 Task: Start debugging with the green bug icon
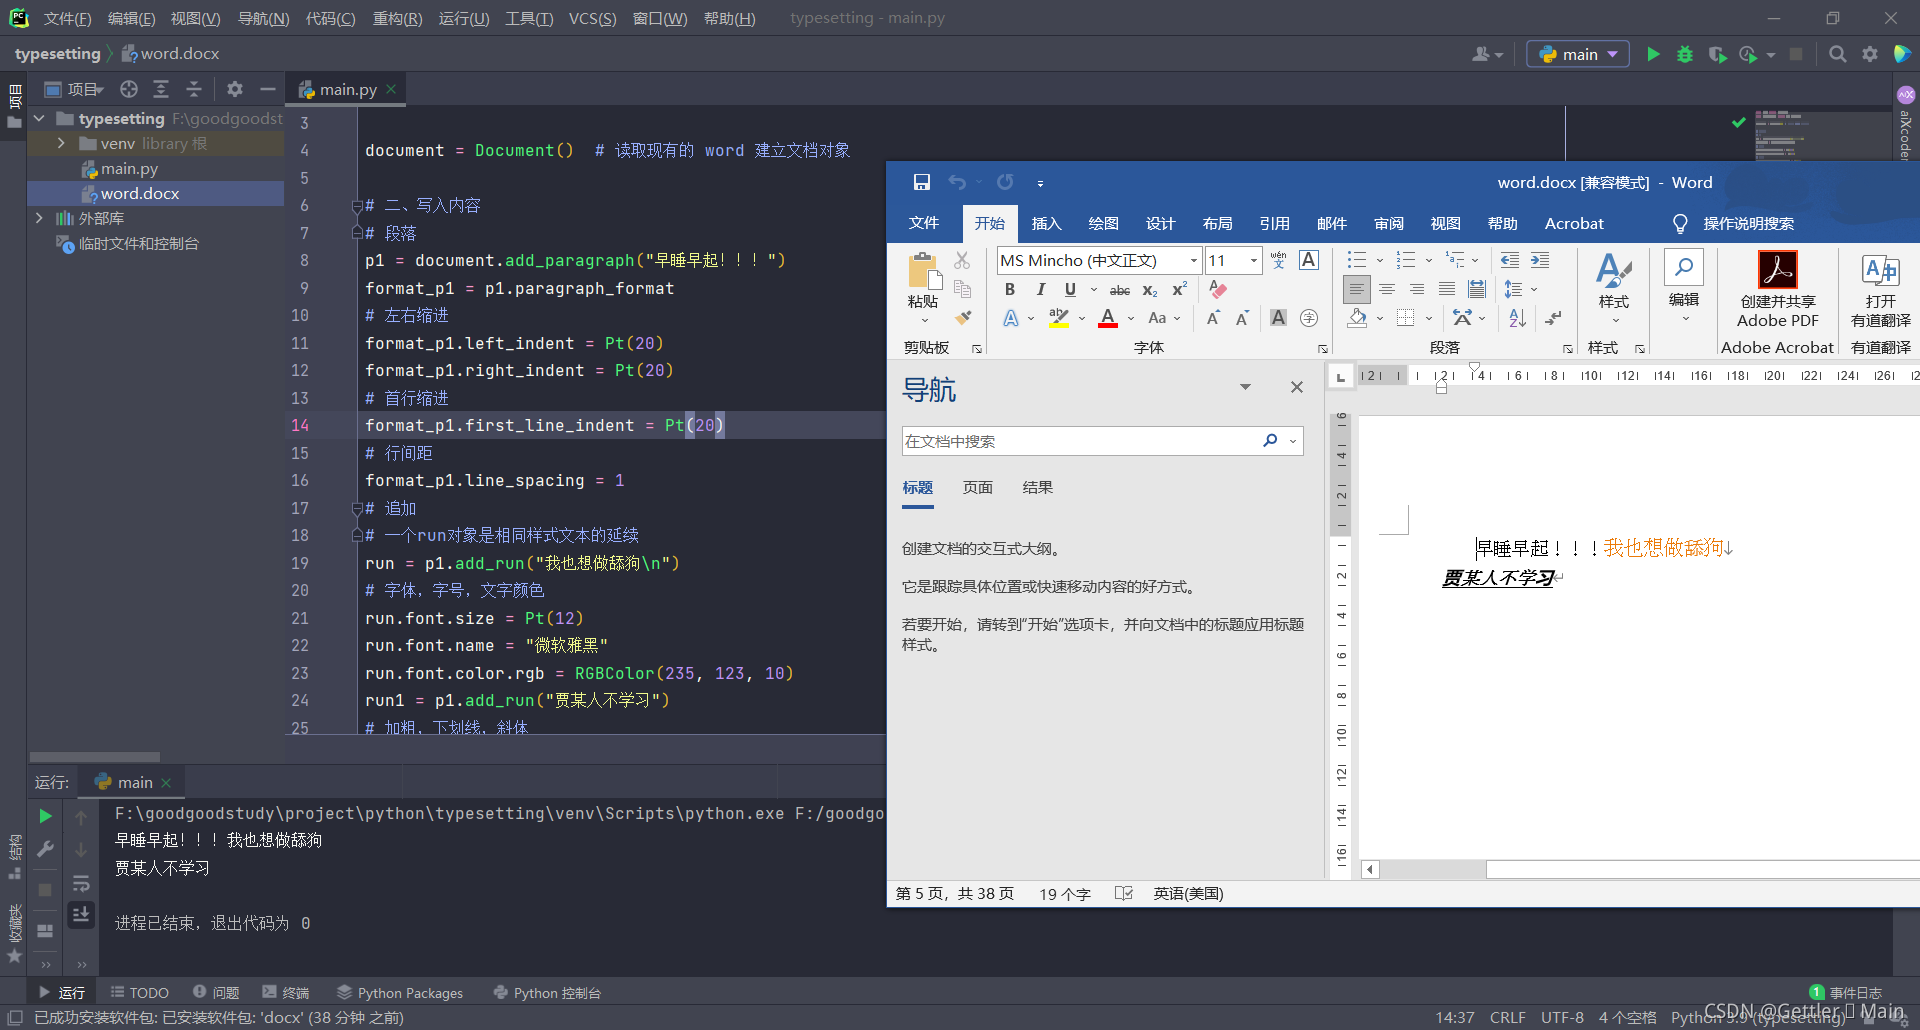1685,54
